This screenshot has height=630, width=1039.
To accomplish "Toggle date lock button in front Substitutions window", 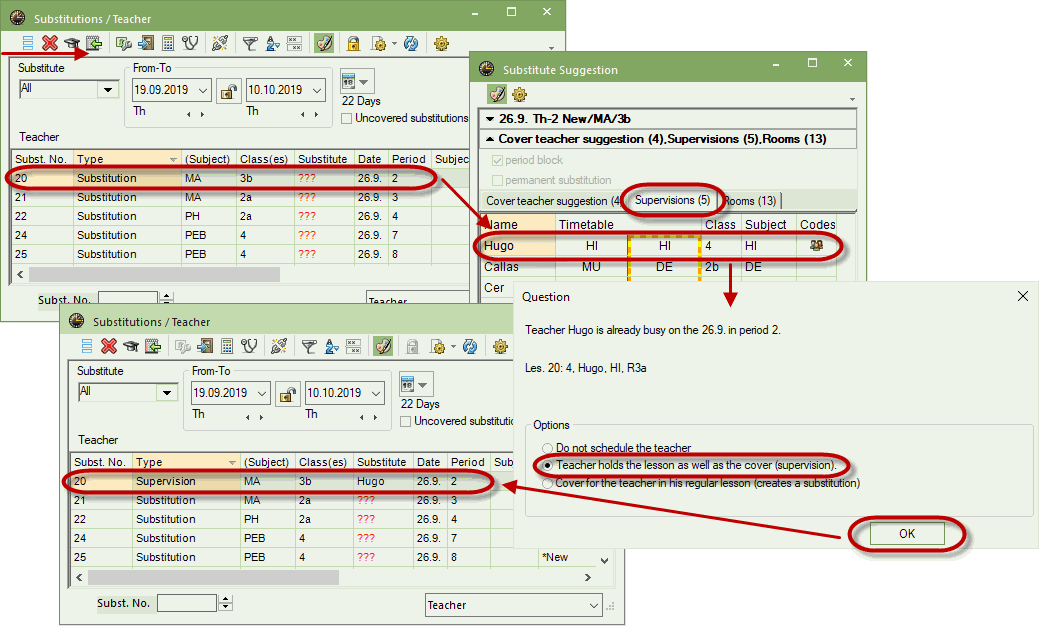I will click(287, 394).
